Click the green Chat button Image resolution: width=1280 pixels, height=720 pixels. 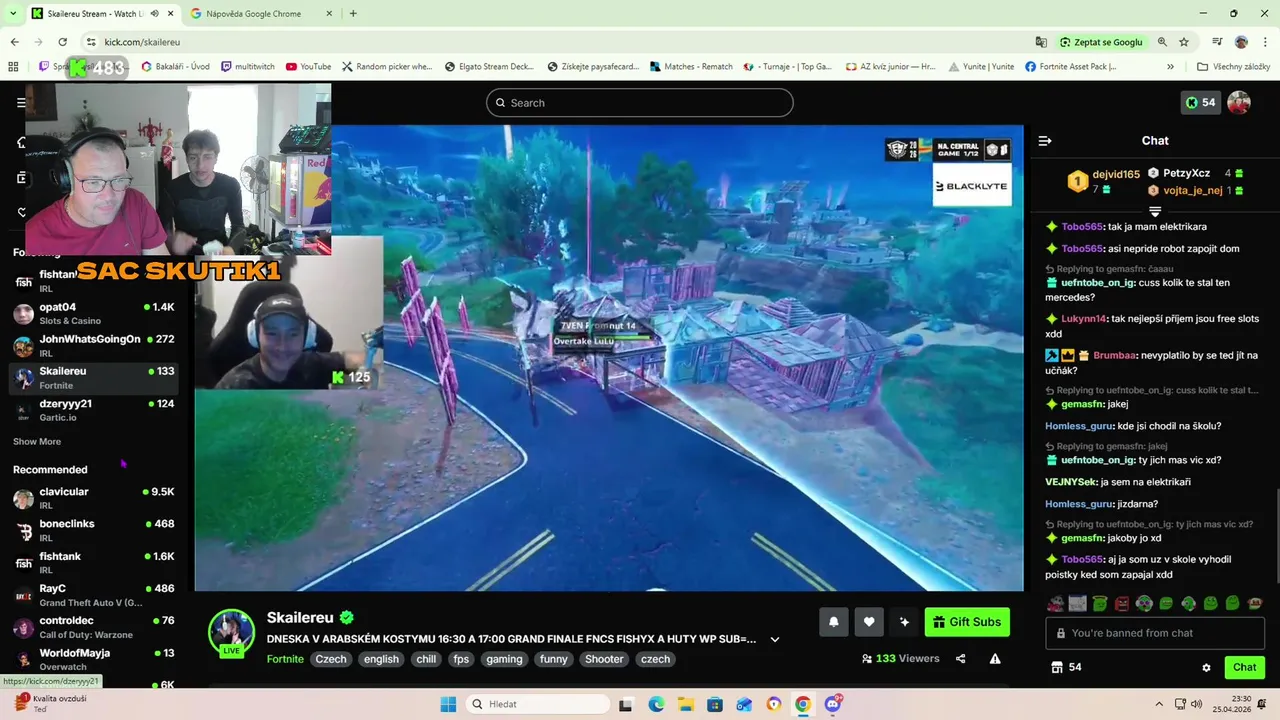[x=1244, y=667]
